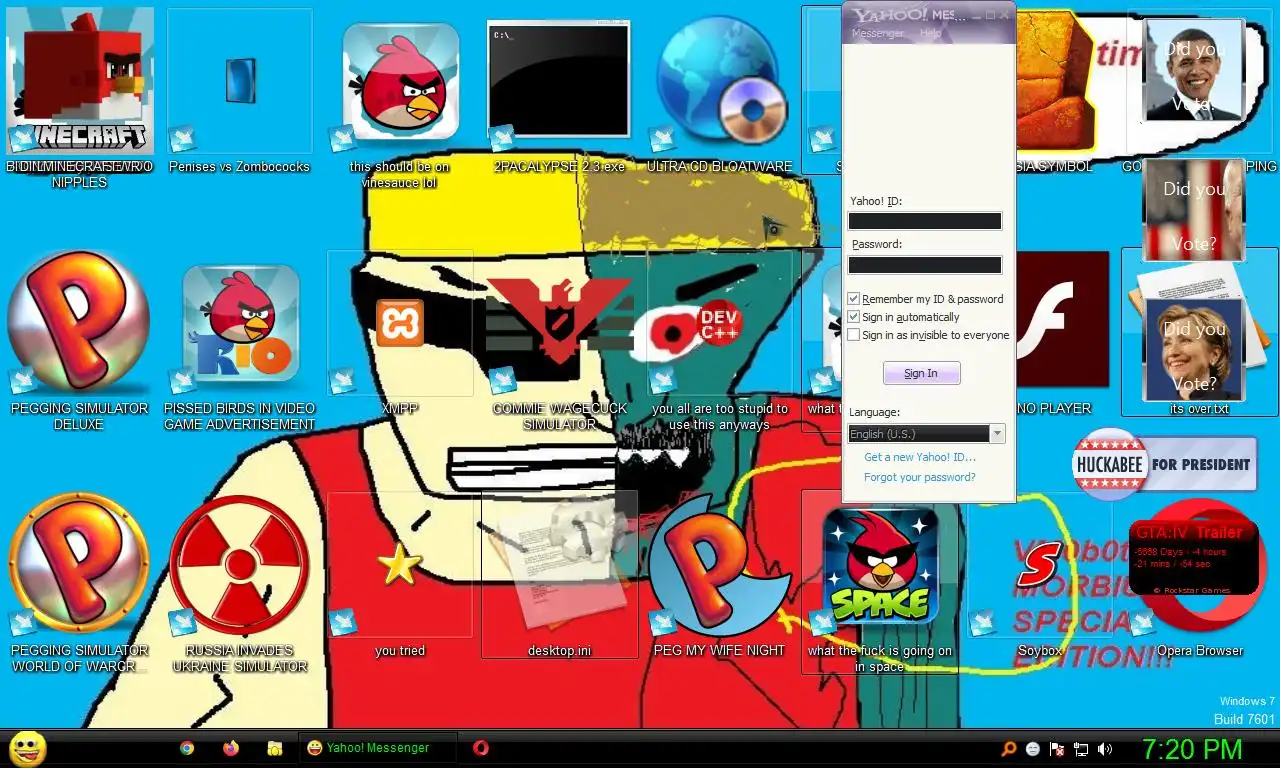
Task: Open the 'you tried' star icon
Action: pos(399,564)
